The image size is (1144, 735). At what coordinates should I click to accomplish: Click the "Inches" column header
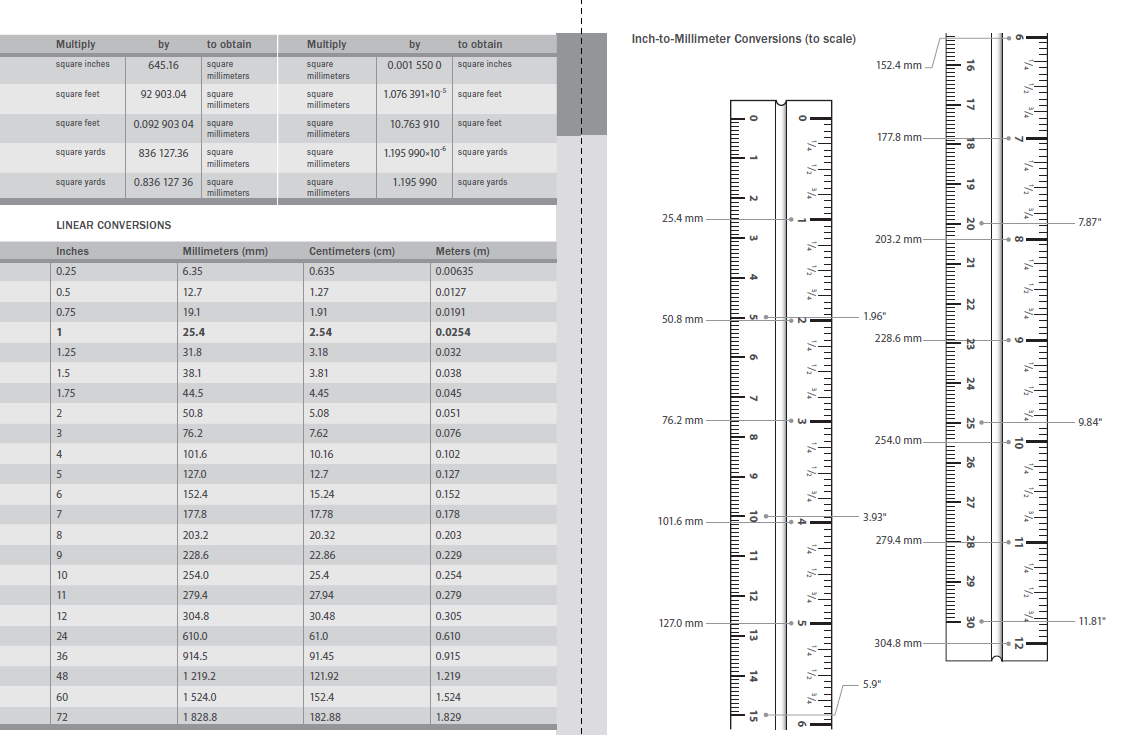(x=72, y=251)
